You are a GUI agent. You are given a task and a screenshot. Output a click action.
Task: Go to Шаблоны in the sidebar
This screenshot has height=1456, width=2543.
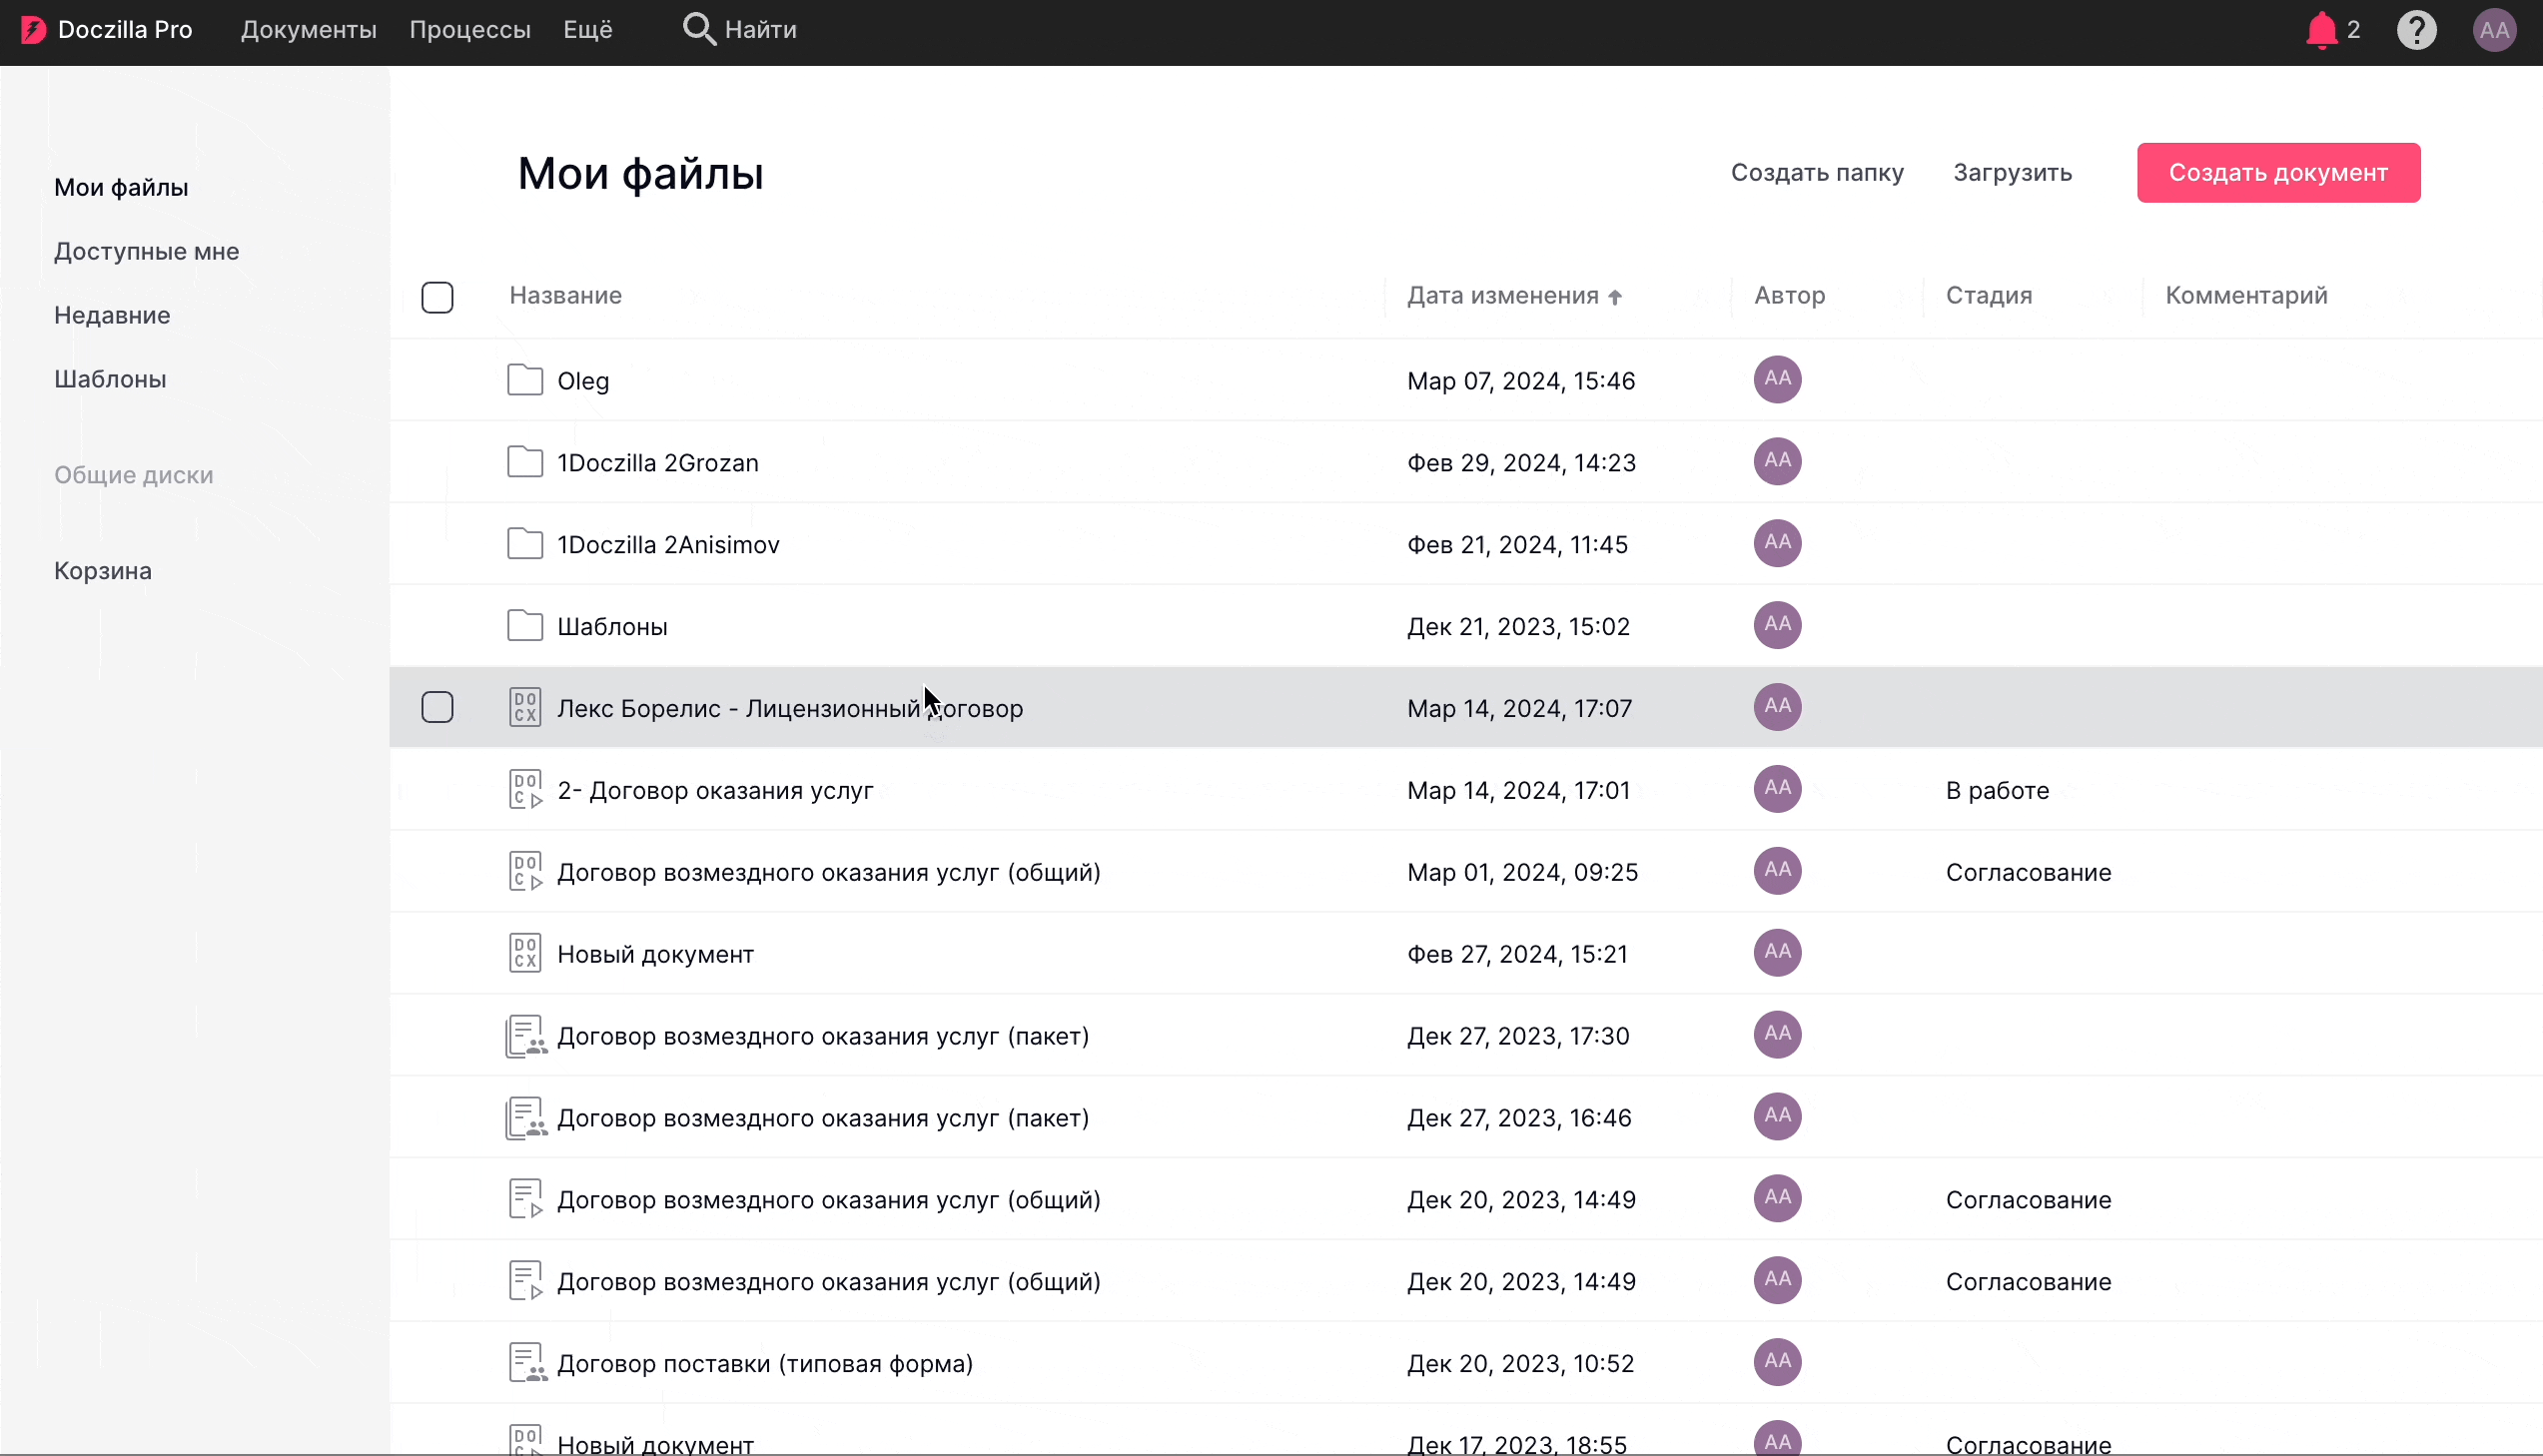point(110,379)
